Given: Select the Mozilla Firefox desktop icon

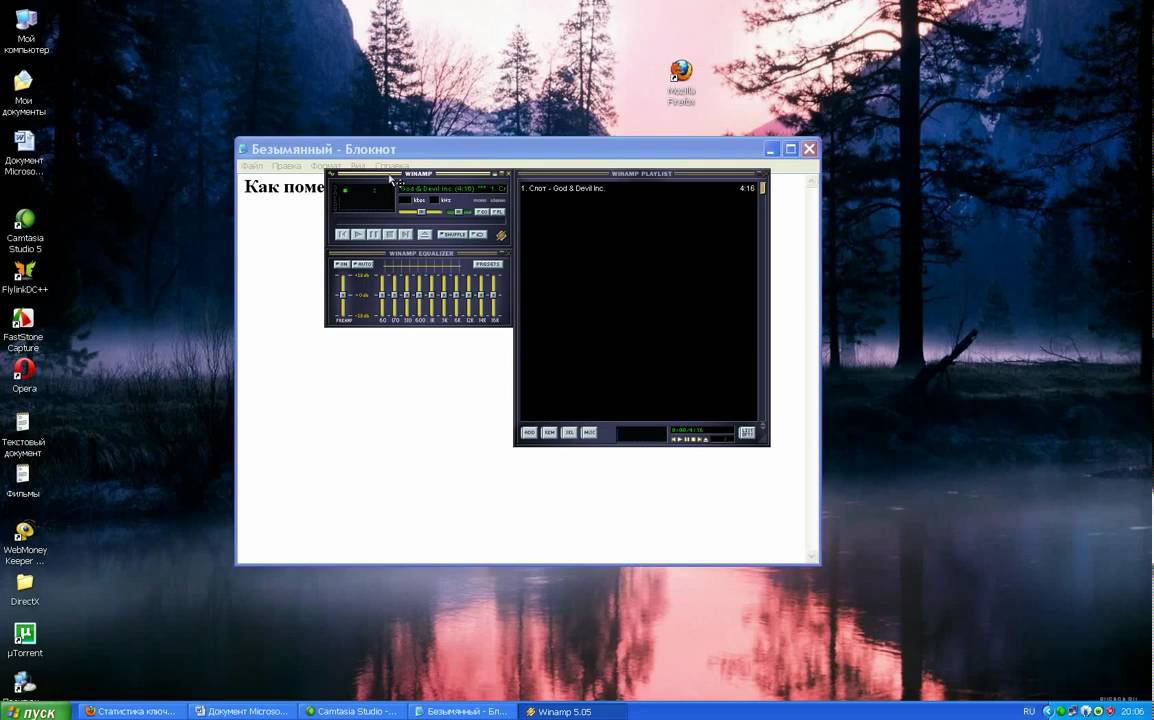Looking at the screenshot, I should pyautogui.click(x=682, y=82).
